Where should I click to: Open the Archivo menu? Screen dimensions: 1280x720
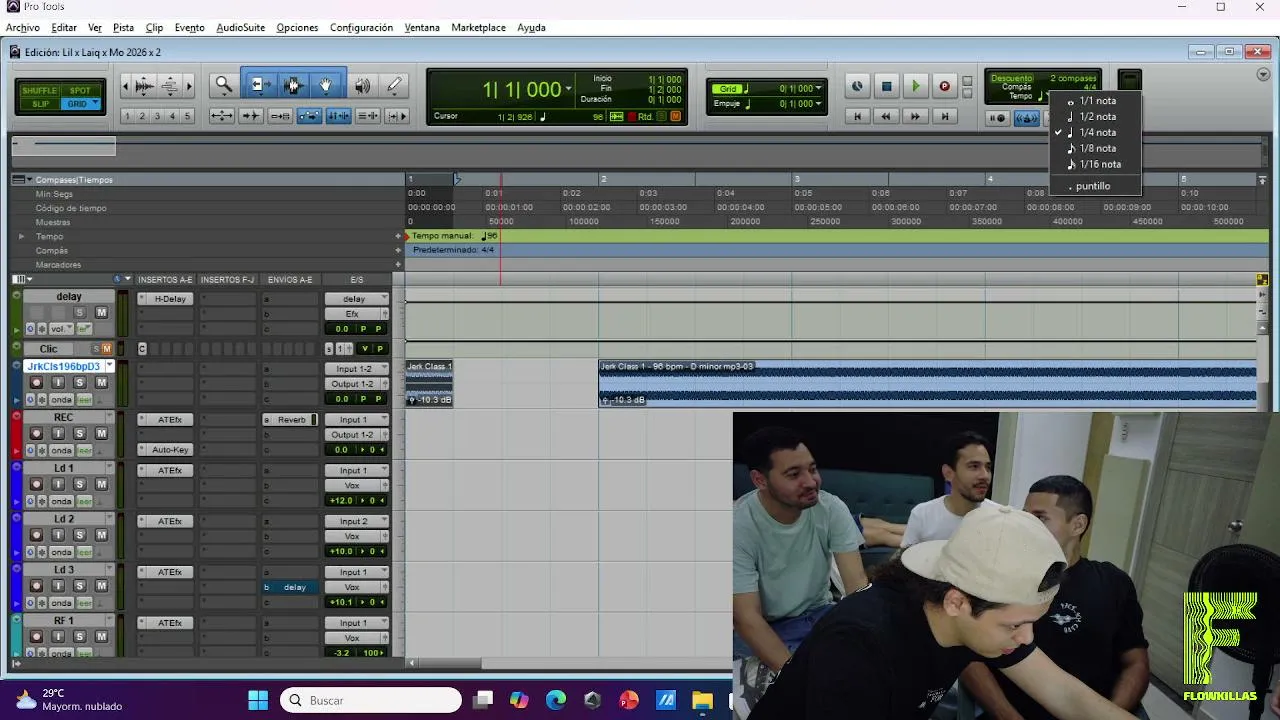point(22,28)
